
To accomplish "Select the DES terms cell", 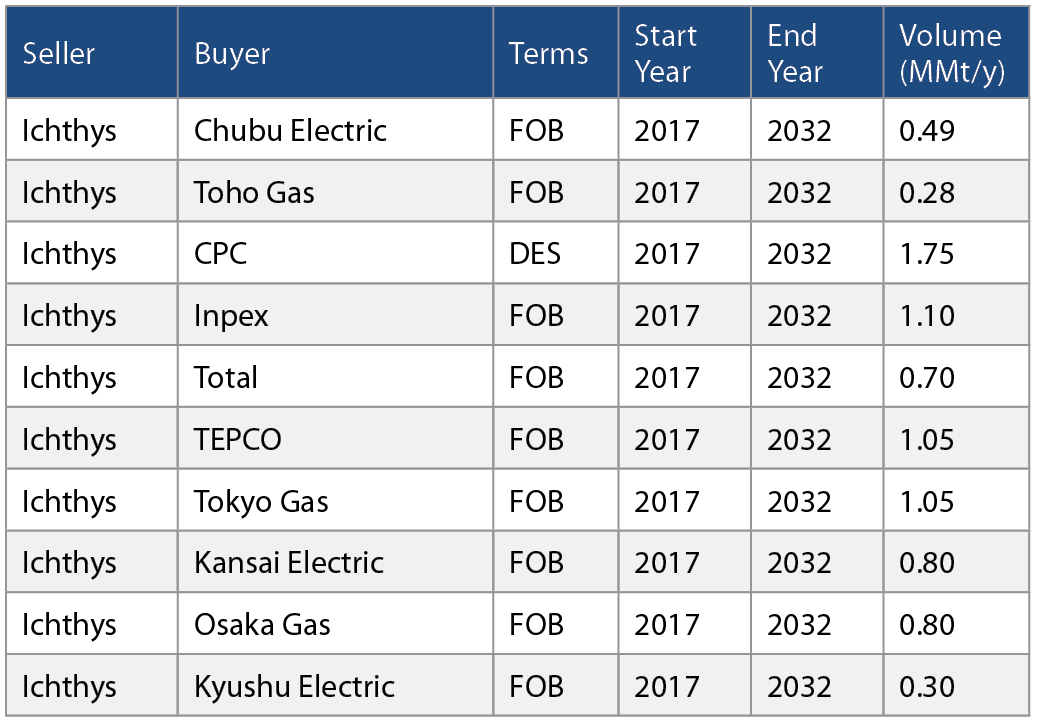I will tap(556, 253).
